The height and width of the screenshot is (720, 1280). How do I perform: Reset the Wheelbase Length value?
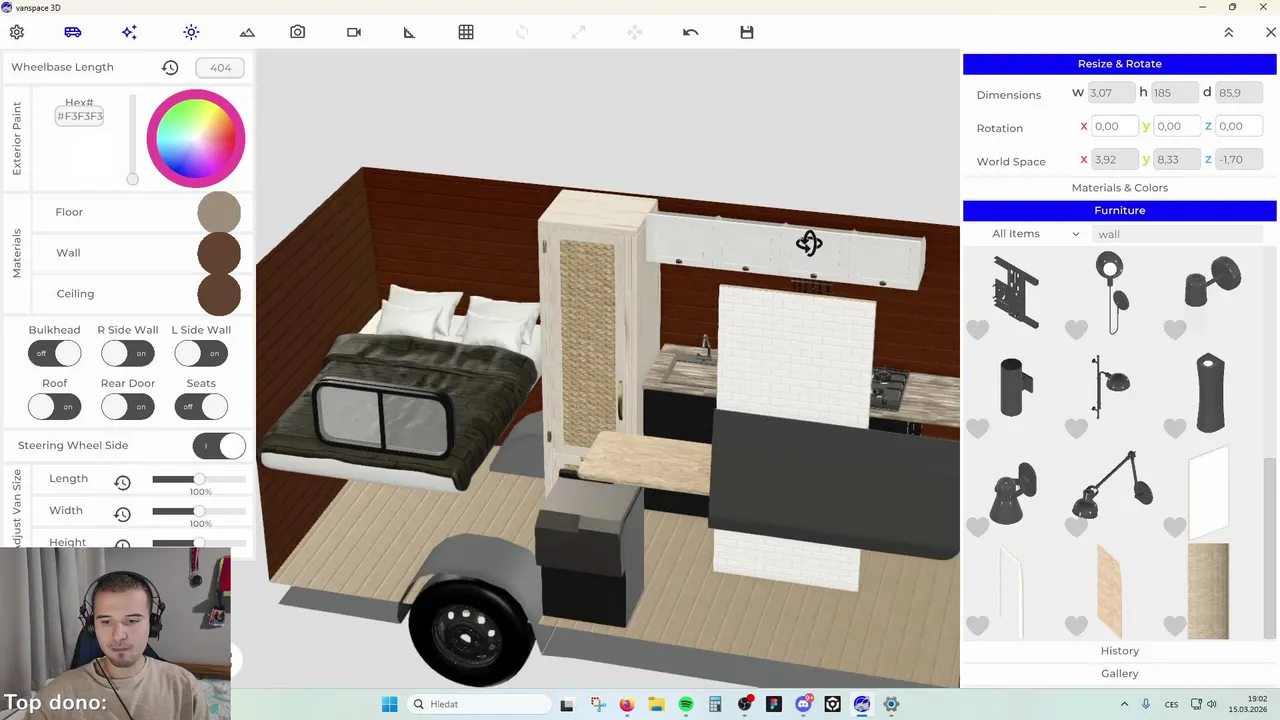170,68
